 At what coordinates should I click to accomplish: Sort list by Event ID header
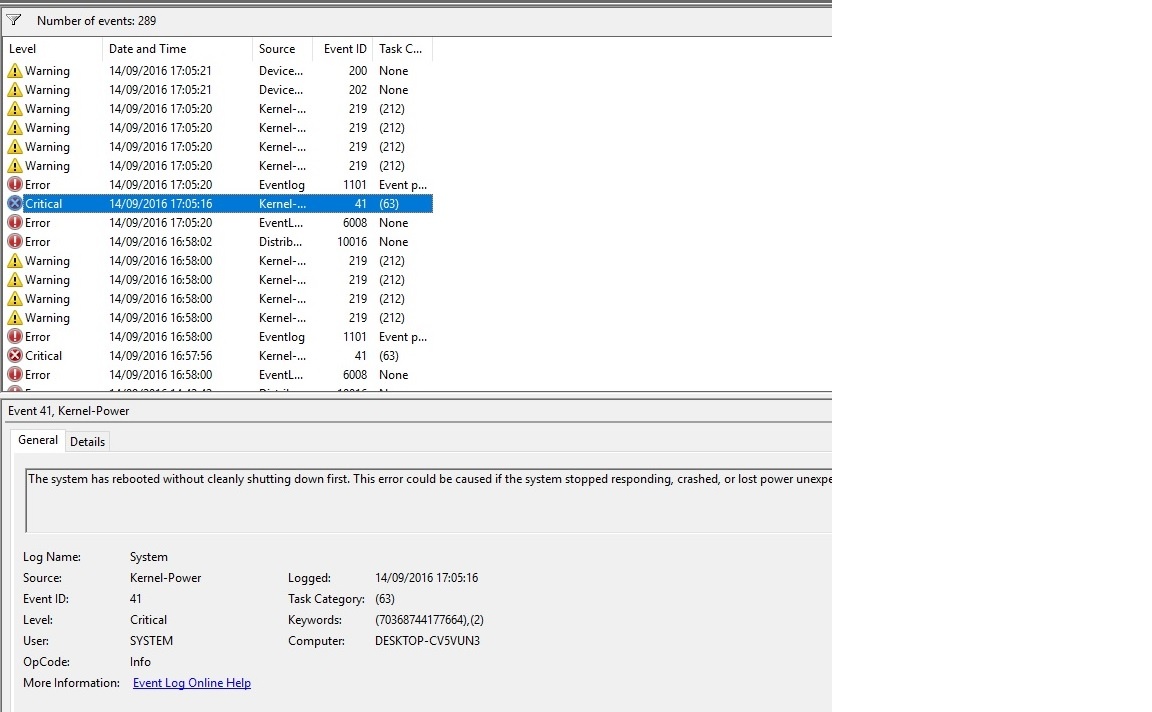pyautogui.click(x=343, y=49)
